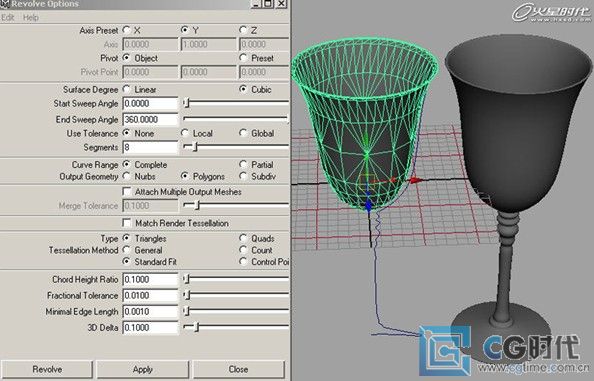
Task: Click Chord Height Ratio slider handle
Action: [186, 279]
